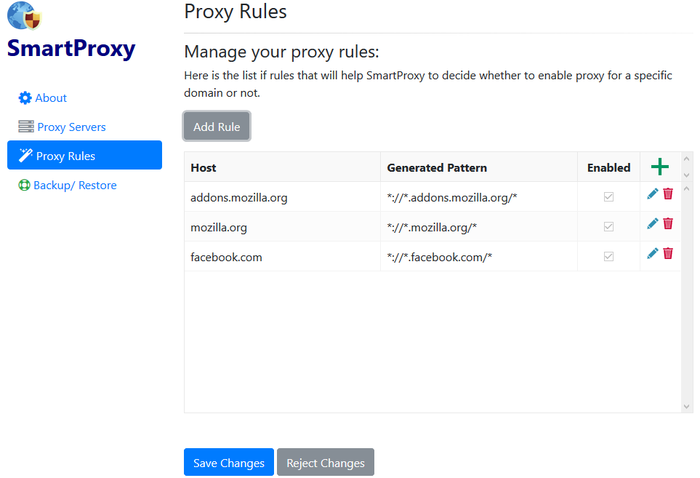This screenshot has width=700, height=478.
Task: Toggle Enabled checkbox for mozilla.org rule
Action: [x=608, y=227]
